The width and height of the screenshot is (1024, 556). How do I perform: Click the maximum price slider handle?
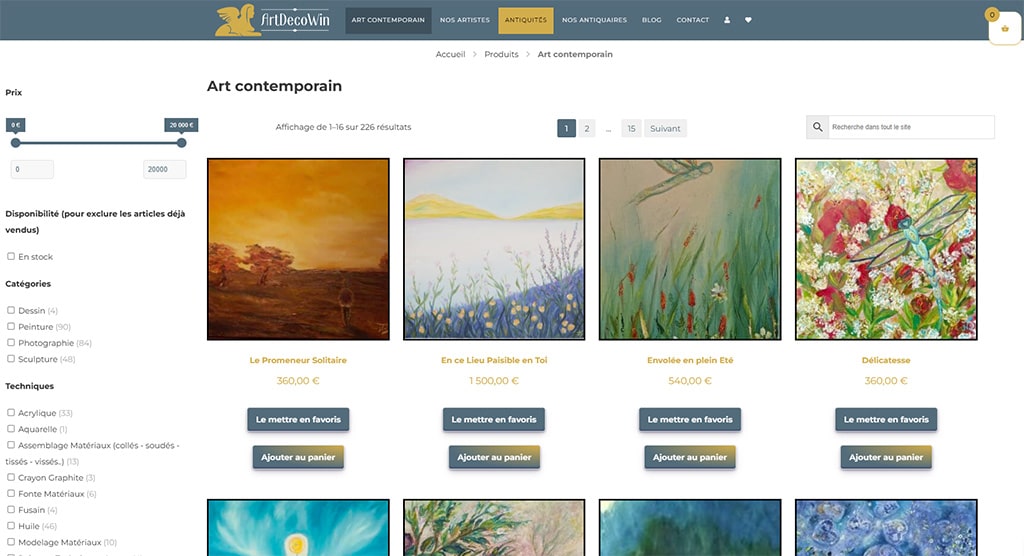tap(182, 142)
